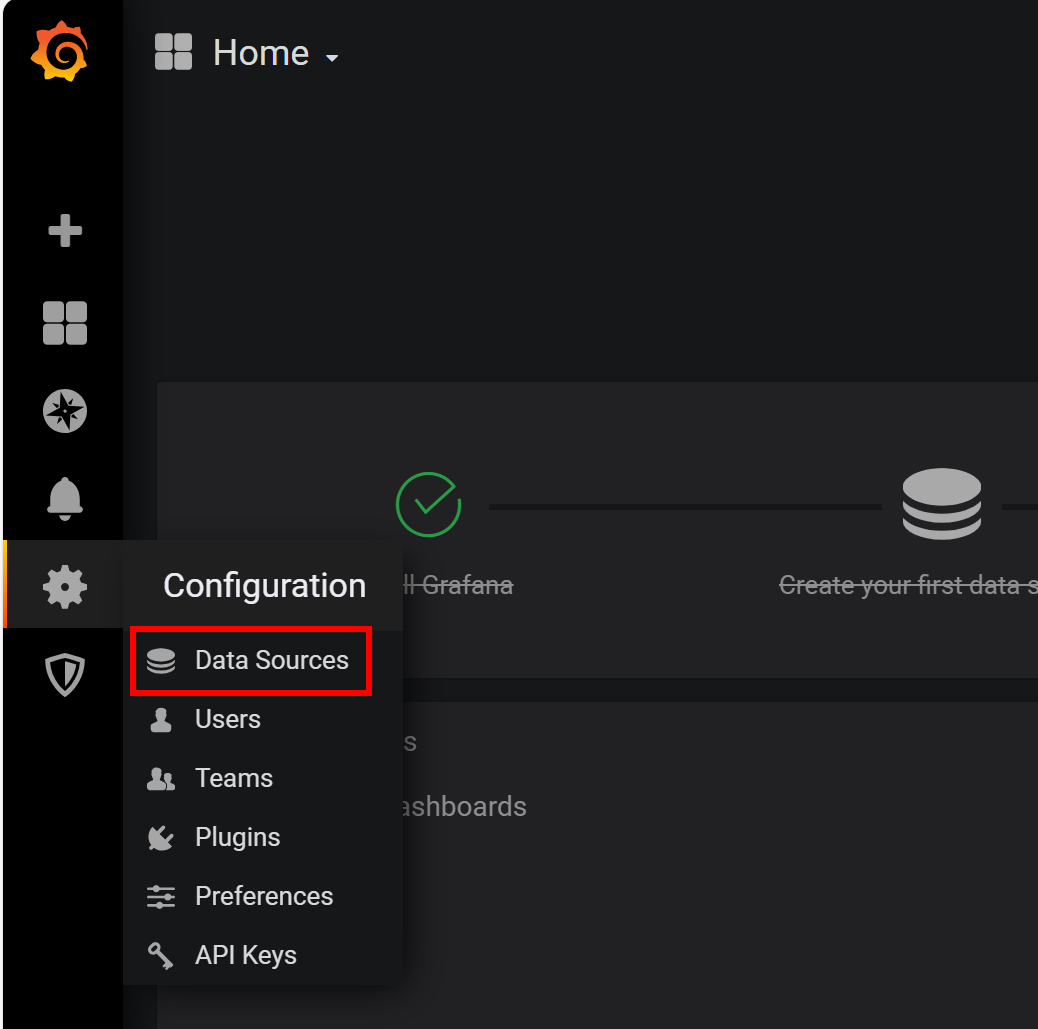
Task: Click the Configuration gear icon
Action: click(x=65, y=587)
